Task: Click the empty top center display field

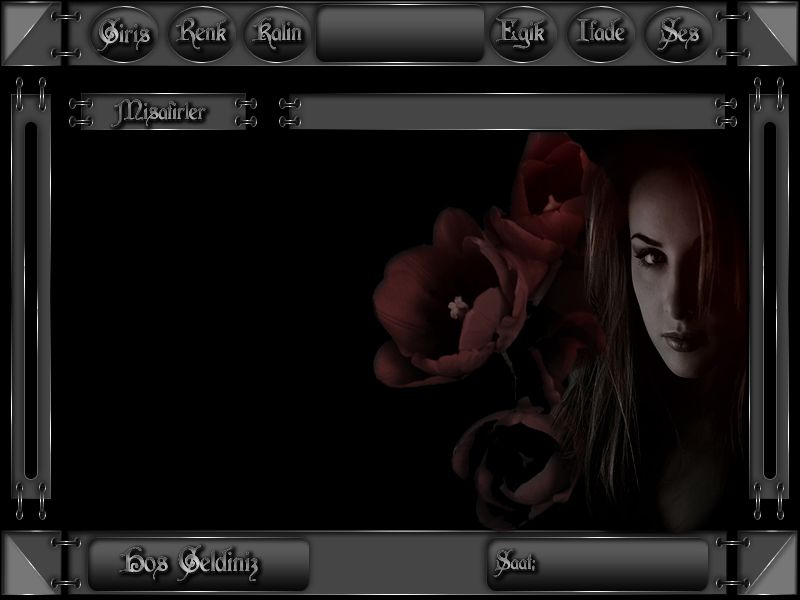Action: (x=400, y=34)
